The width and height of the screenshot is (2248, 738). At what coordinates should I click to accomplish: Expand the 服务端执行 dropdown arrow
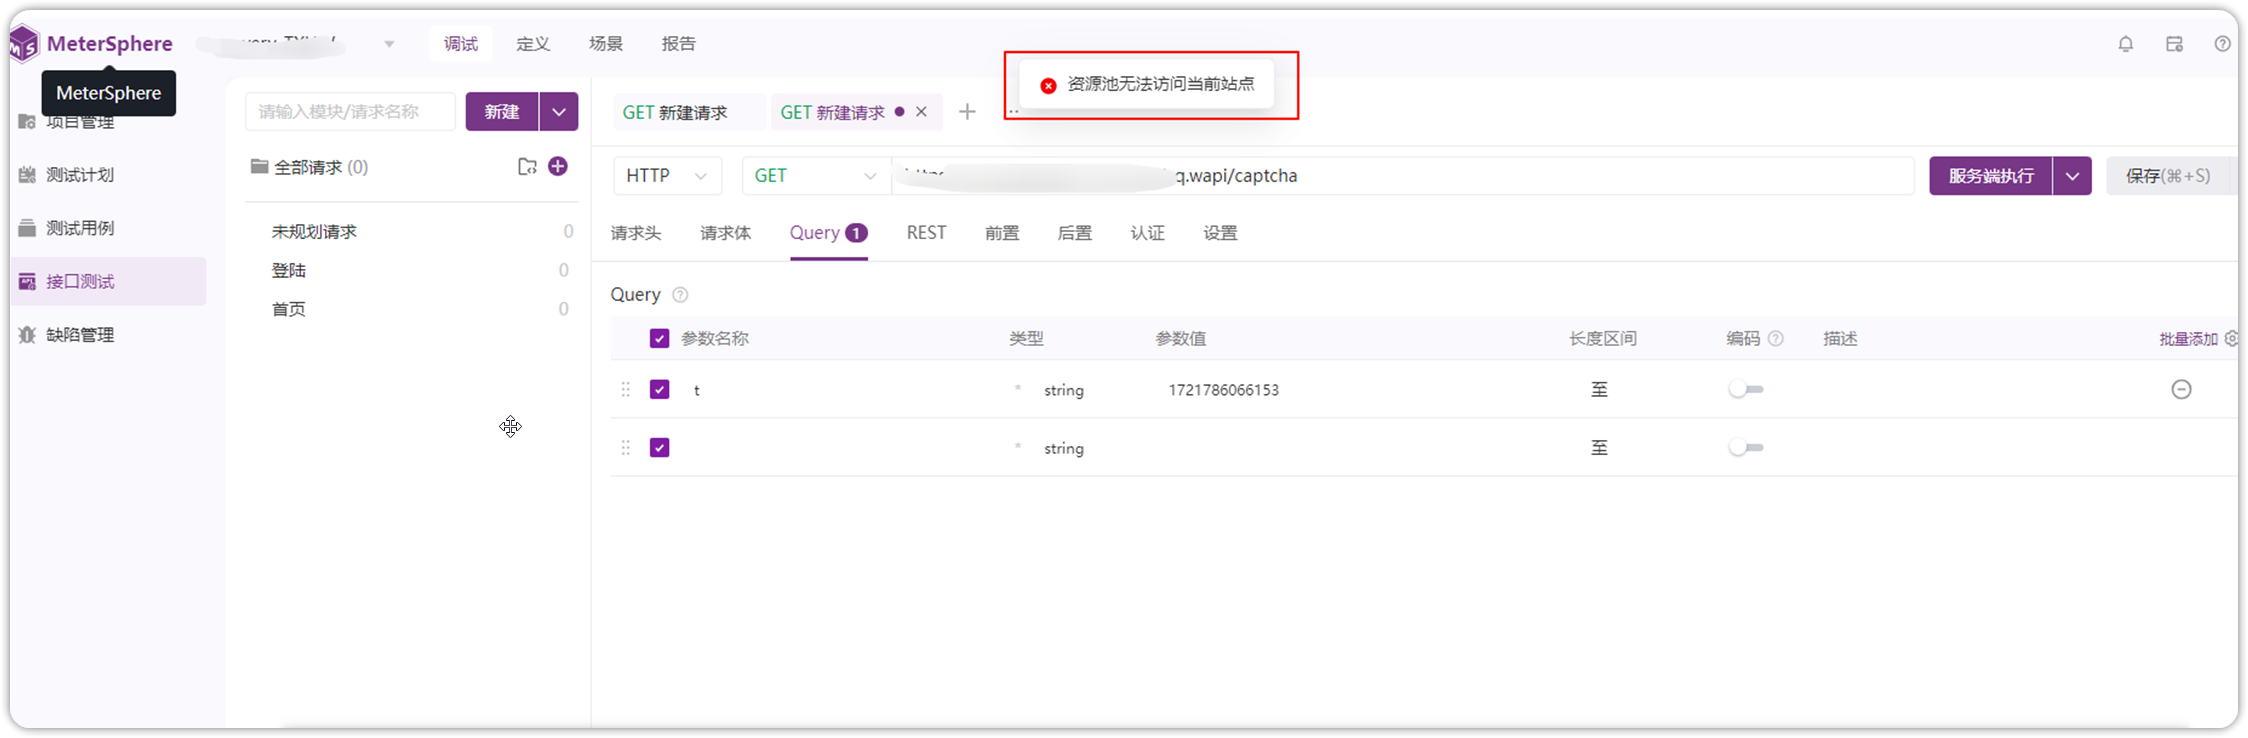(x=2072, y=176)
